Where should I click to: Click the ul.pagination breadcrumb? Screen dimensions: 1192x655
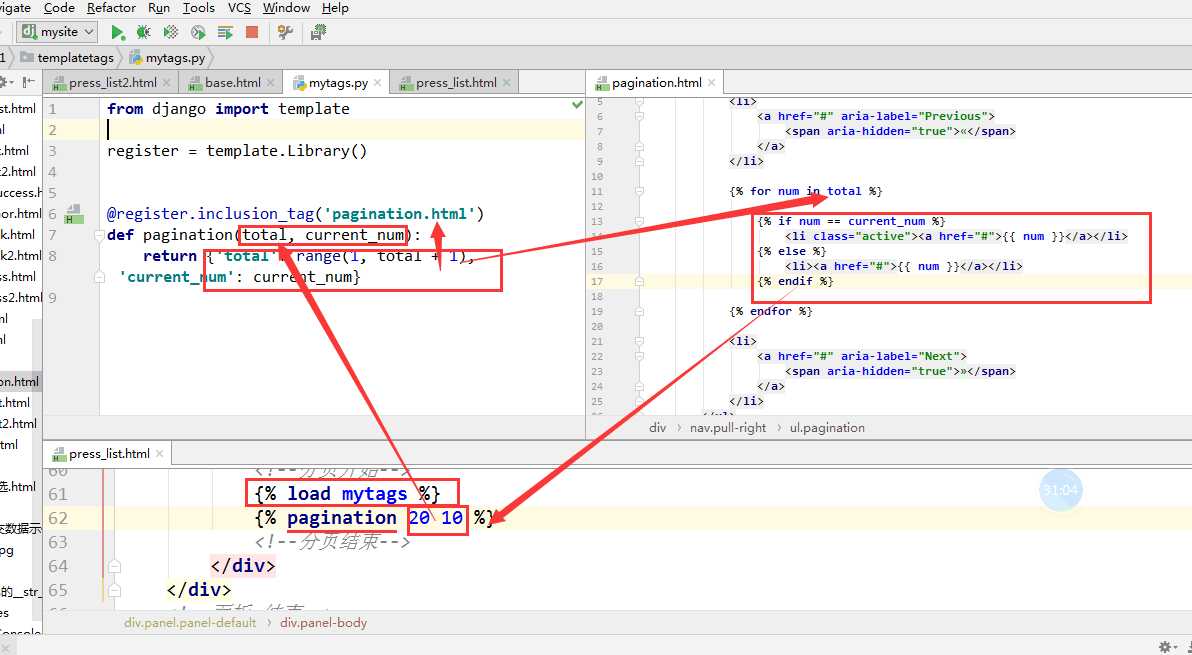pos(827,428)
